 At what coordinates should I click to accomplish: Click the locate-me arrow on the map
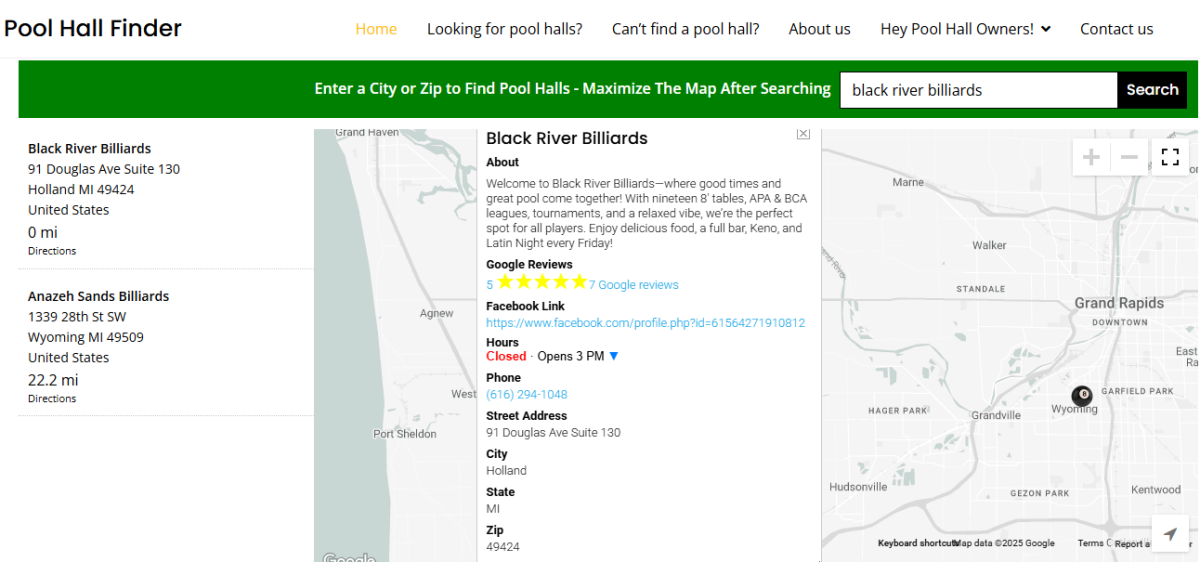[x=1170, y=534]
